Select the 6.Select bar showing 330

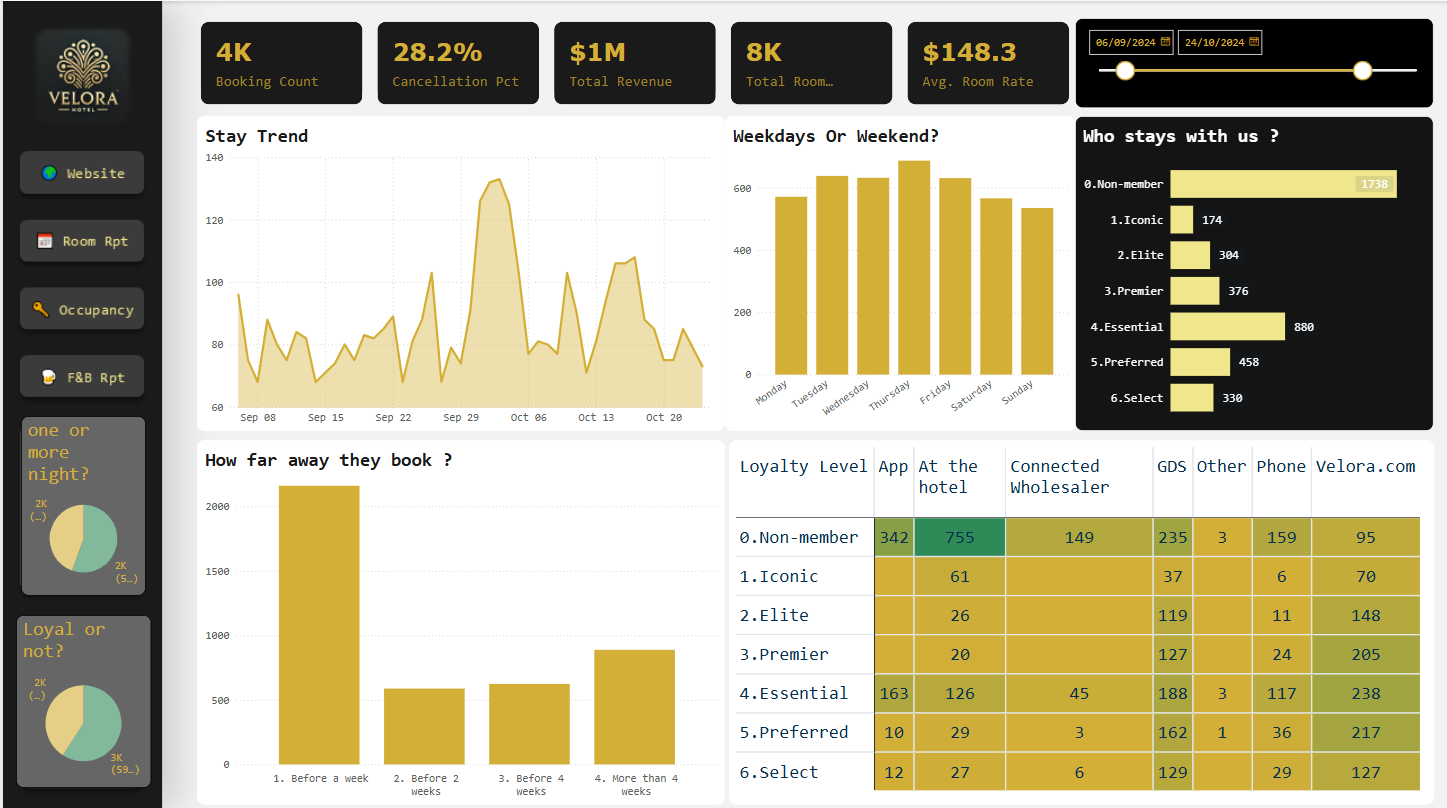(1192, 398)
